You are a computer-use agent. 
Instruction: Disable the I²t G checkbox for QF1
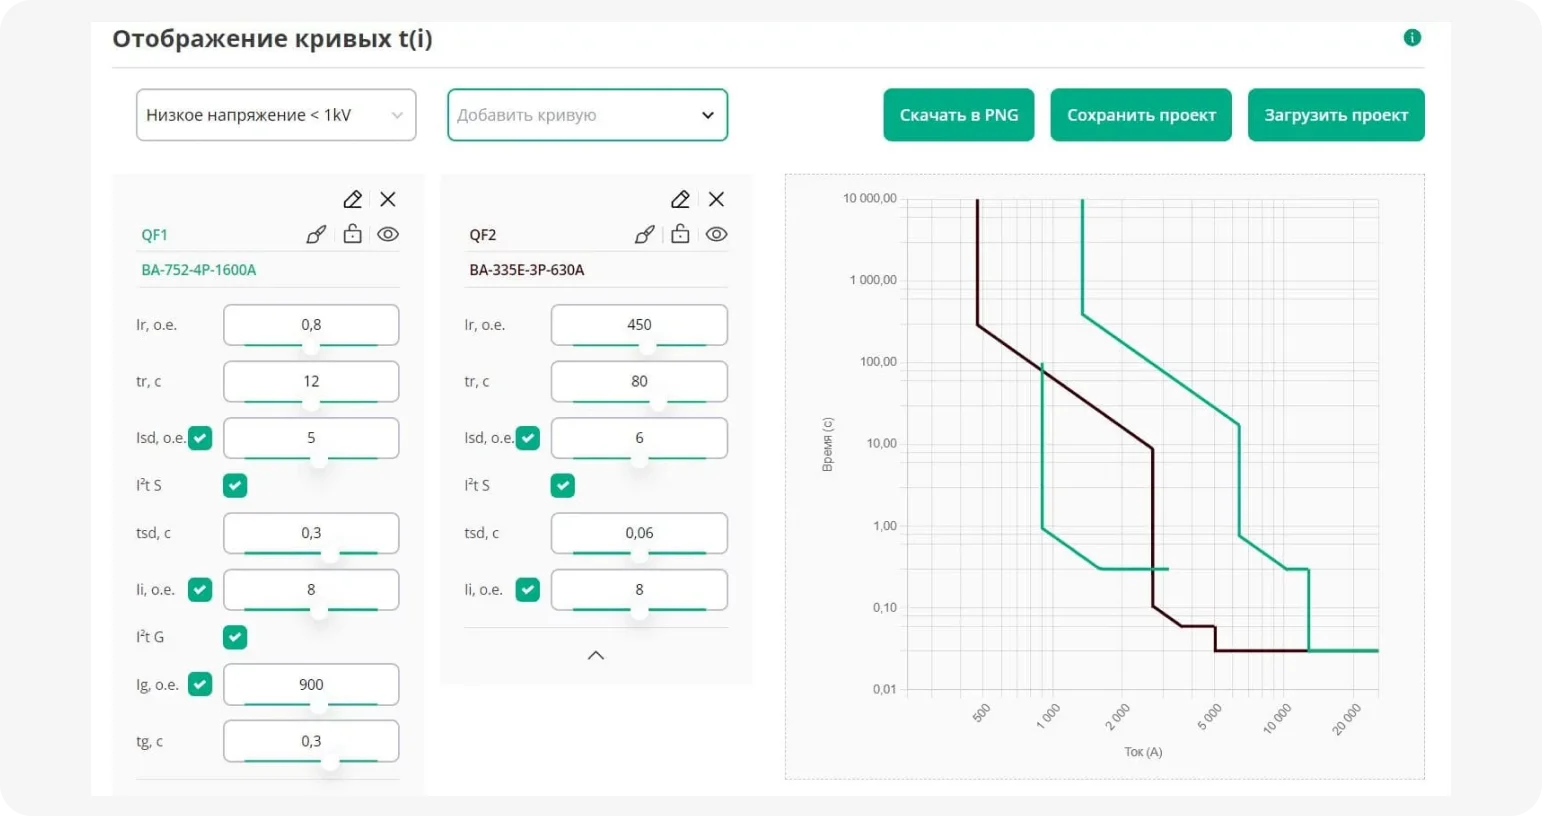[235, 637]
